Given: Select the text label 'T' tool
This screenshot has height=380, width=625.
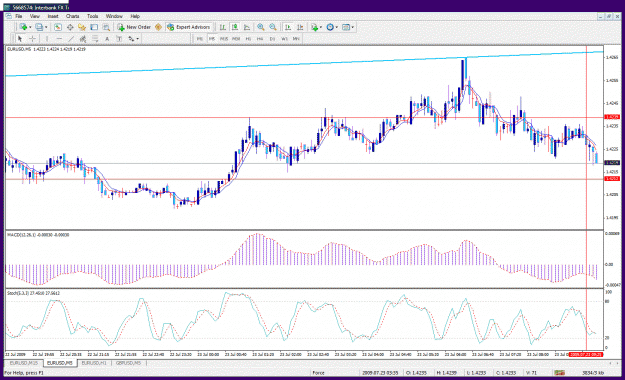Looking at the screenshot, I should 119,39.
